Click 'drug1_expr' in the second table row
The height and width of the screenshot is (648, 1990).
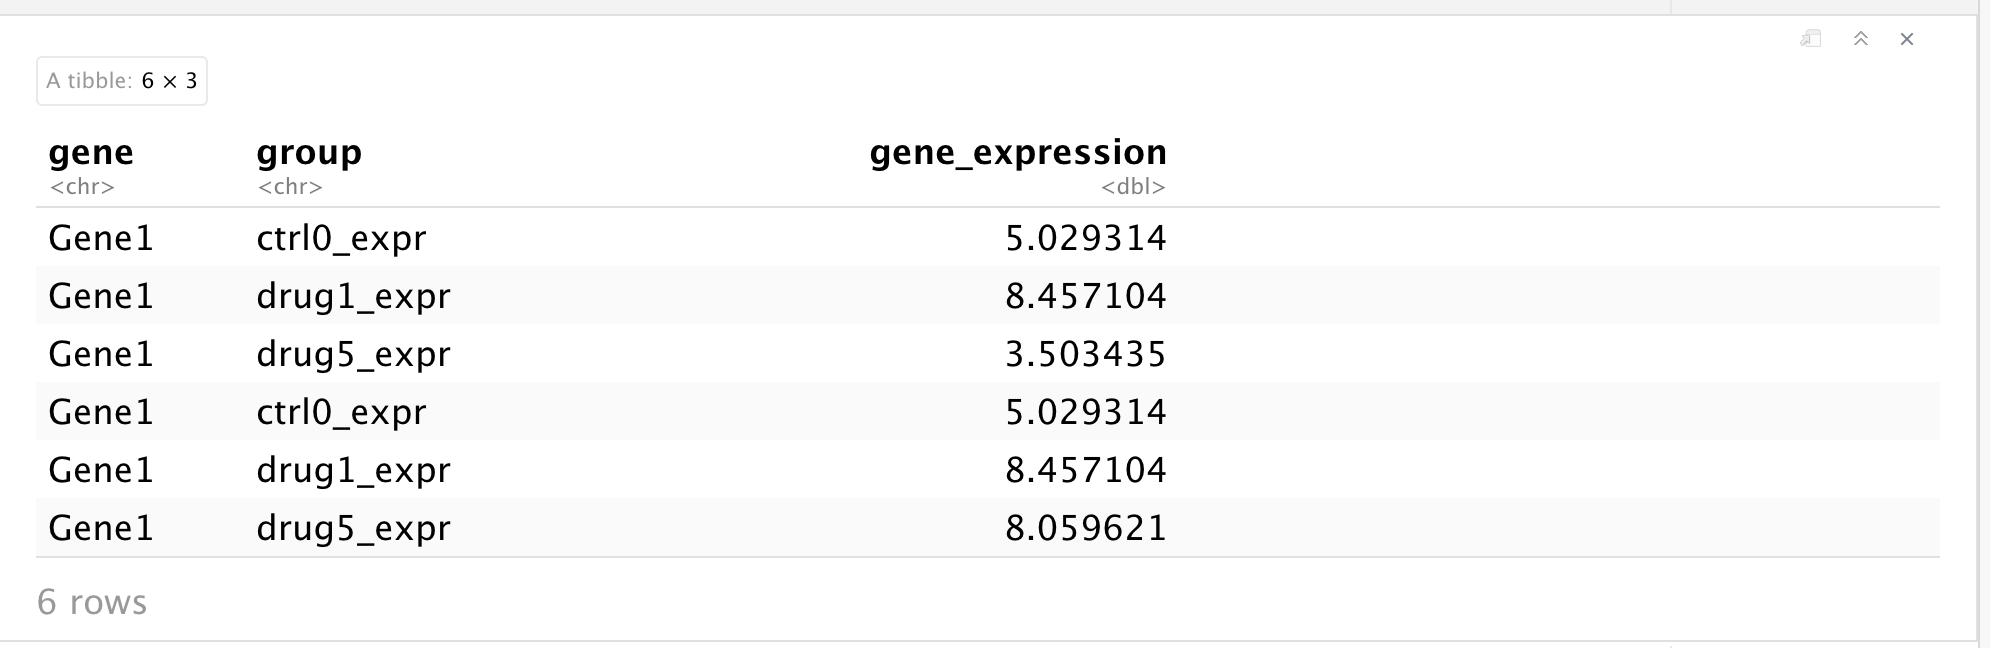(353, 296)
